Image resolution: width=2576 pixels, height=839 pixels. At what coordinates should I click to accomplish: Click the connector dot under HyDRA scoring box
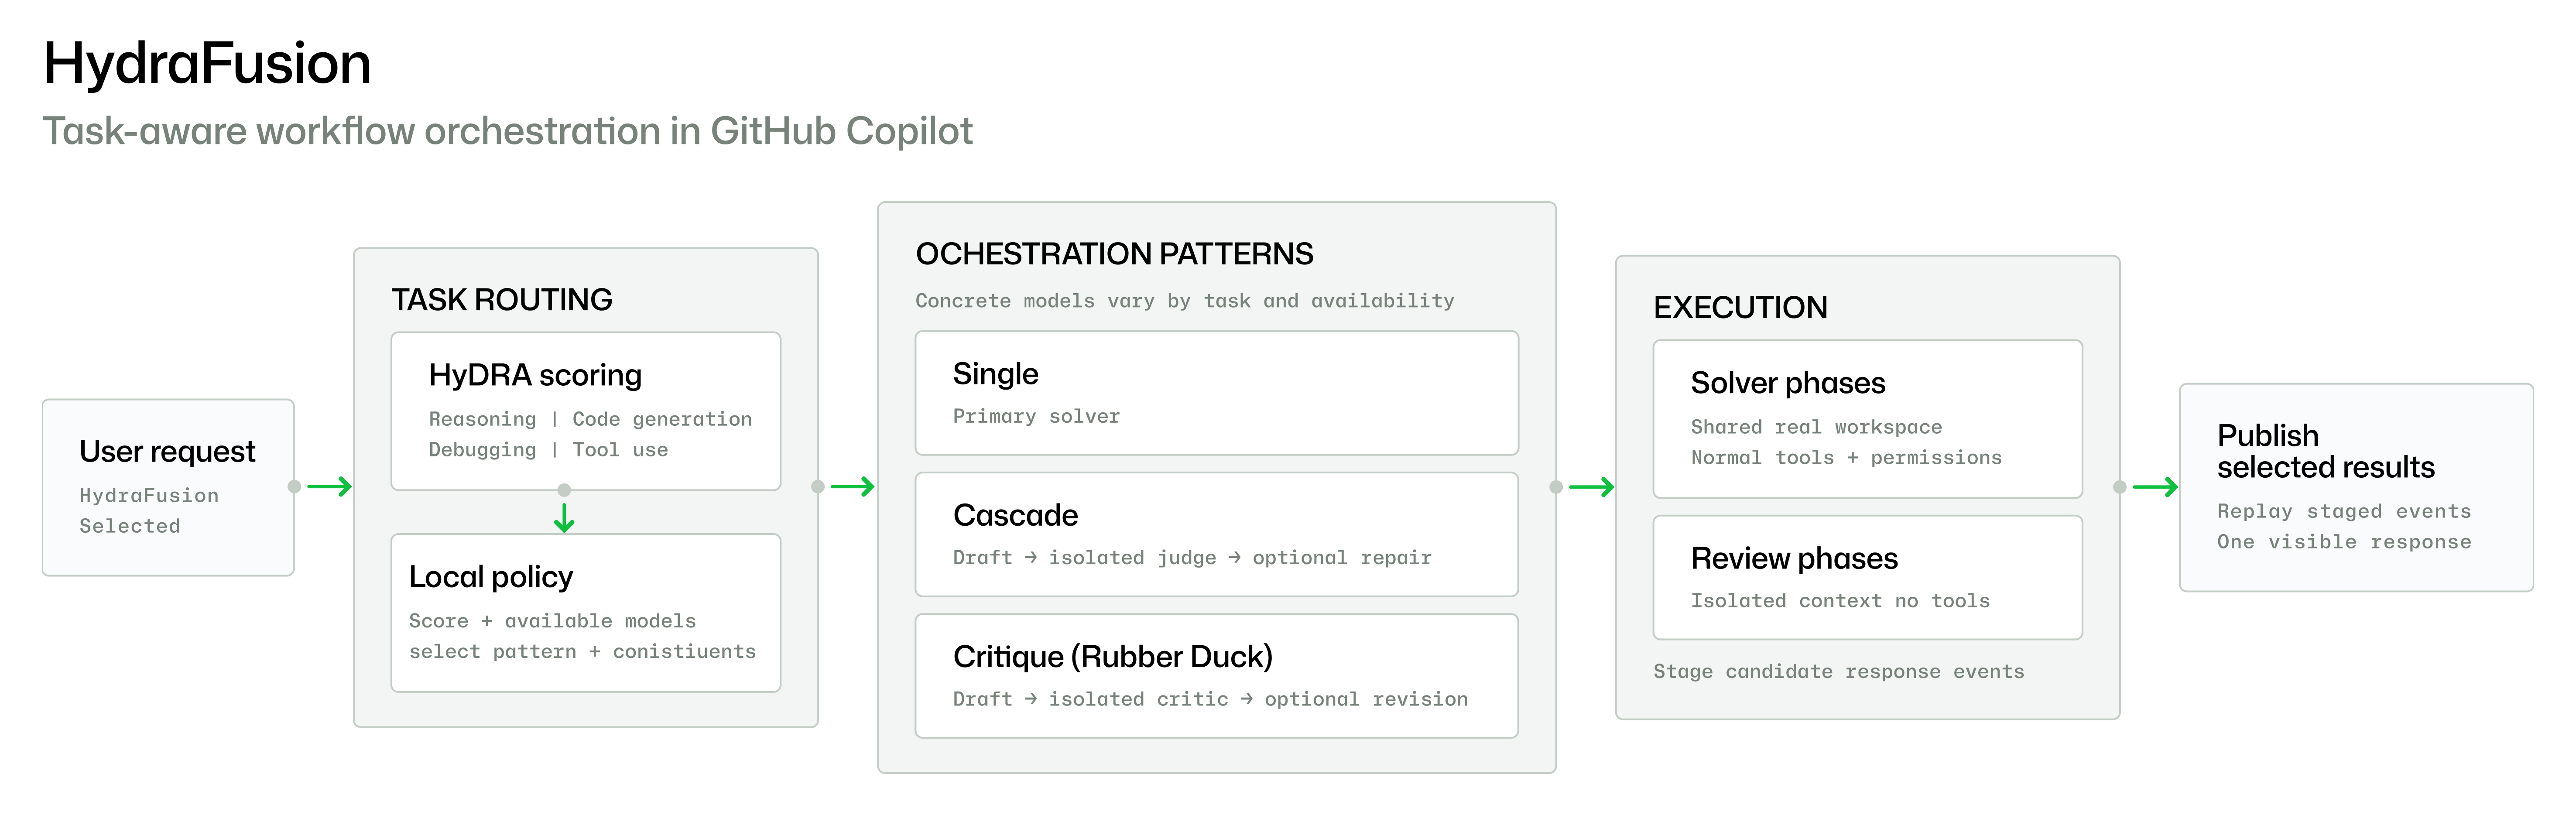(564, 490)
